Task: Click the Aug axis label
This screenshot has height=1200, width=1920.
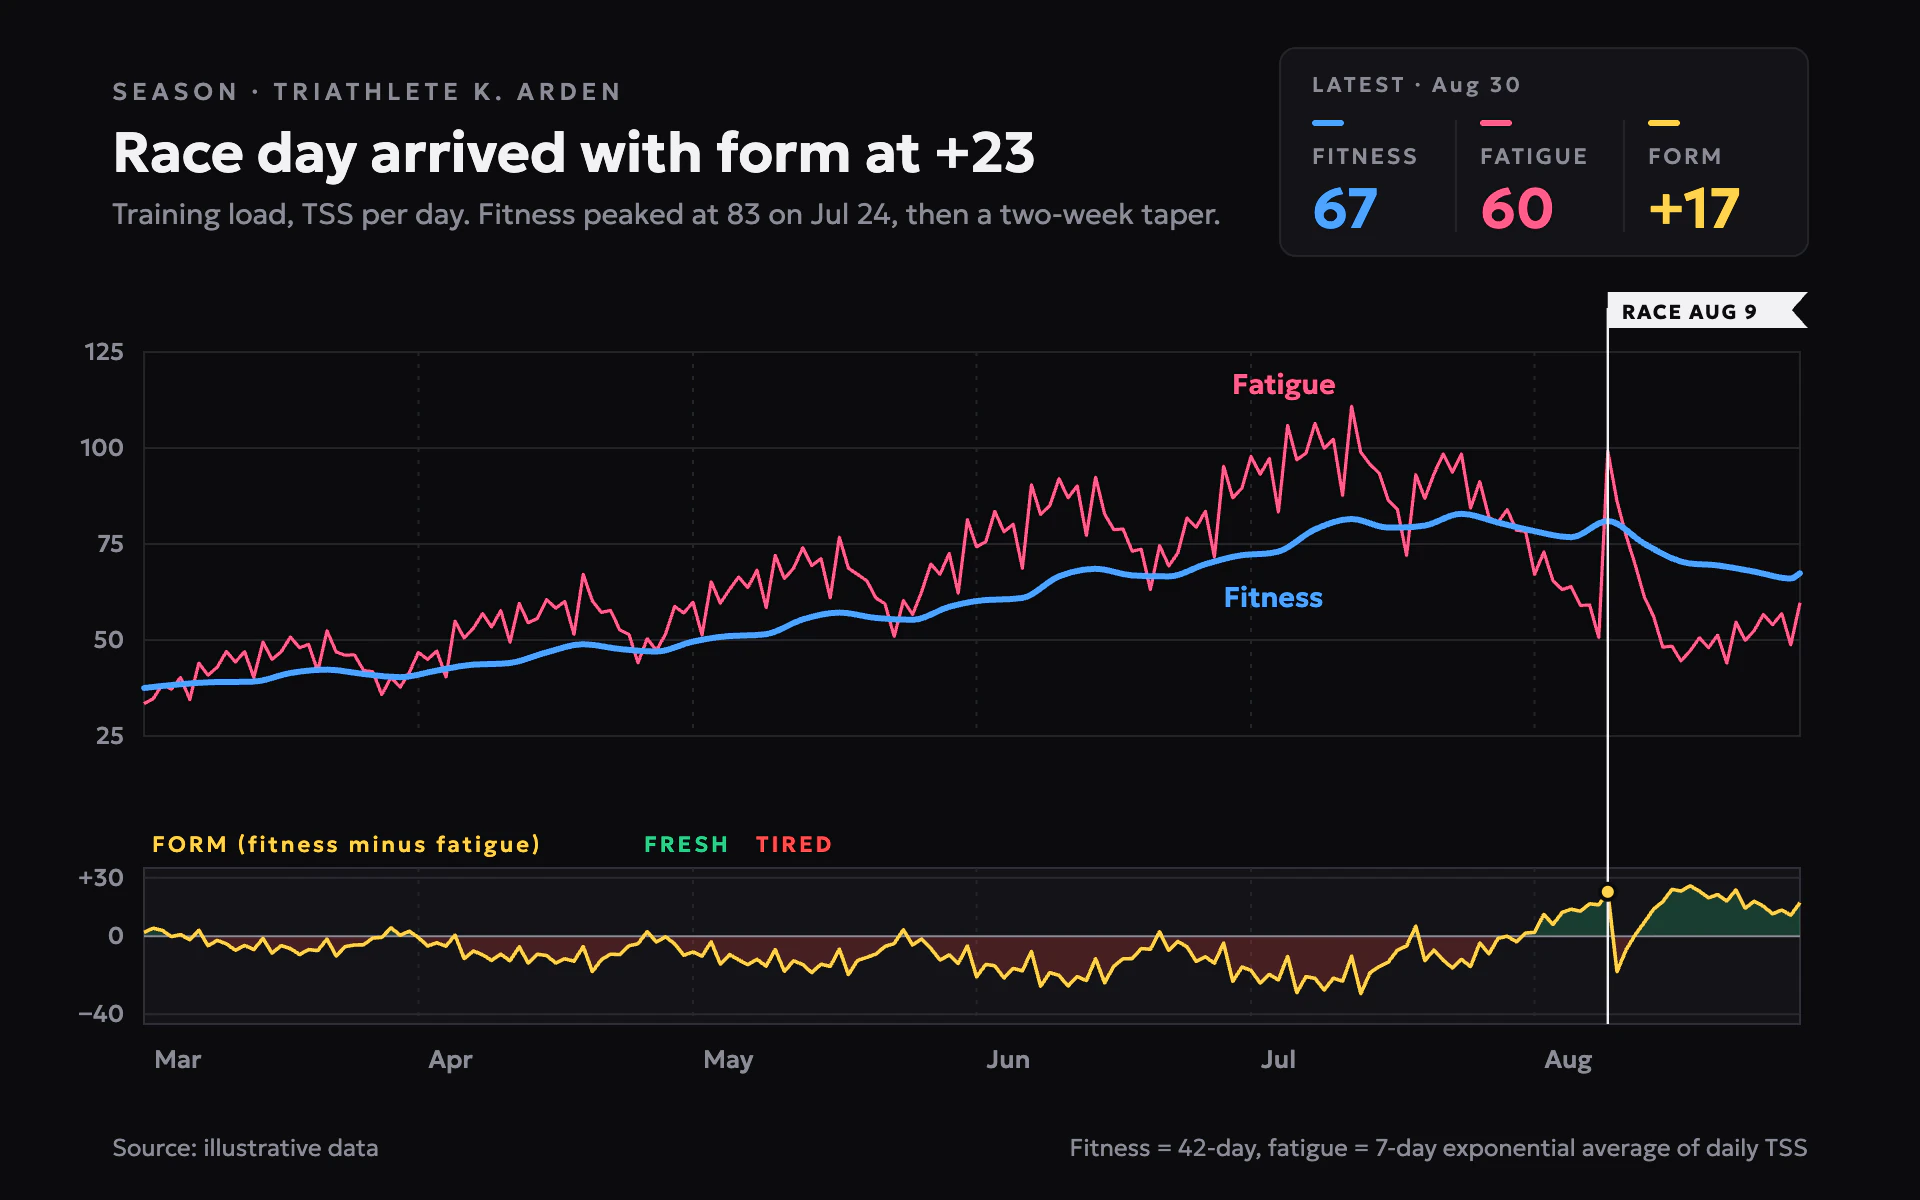Action: tap(1568, 1060)
